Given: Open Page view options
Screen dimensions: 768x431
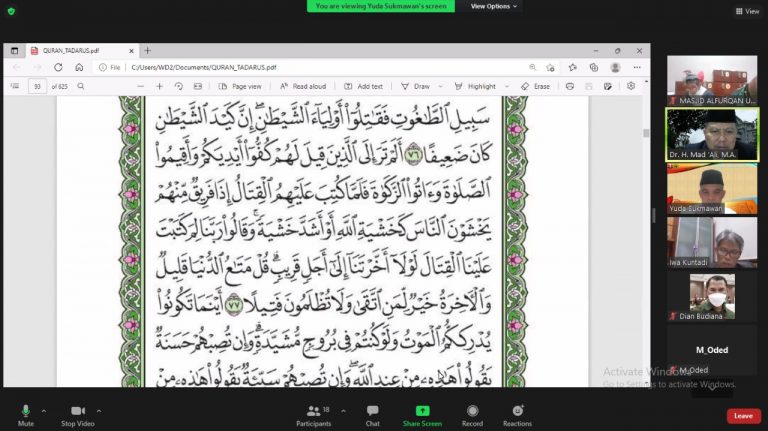Looking at the screenshot, I should pyautogui.click(x=240, y=86).
